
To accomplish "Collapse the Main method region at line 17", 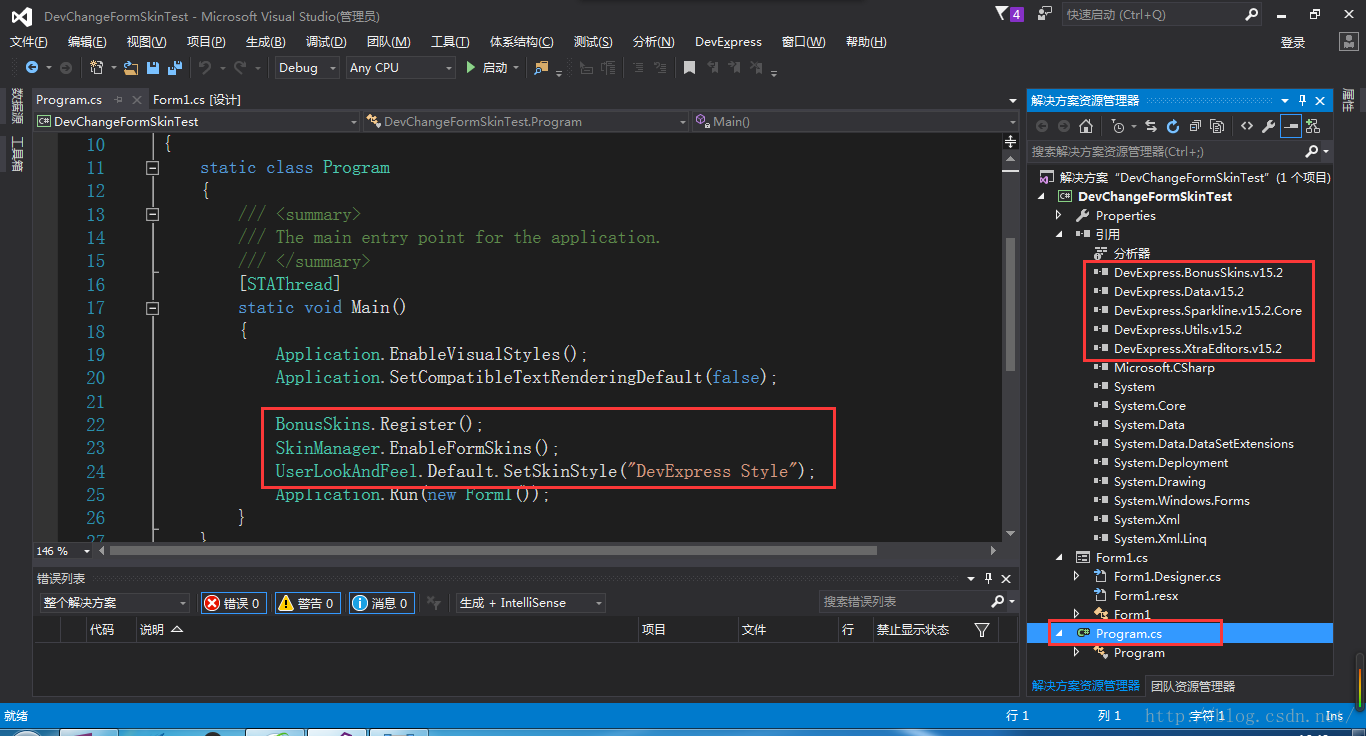I will pyautogui.click(x=153, y=308).
